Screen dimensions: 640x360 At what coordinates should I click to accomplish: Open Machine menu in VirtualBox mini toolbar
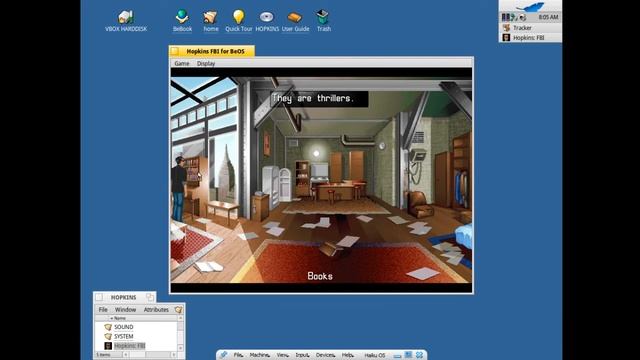[260, 355]
